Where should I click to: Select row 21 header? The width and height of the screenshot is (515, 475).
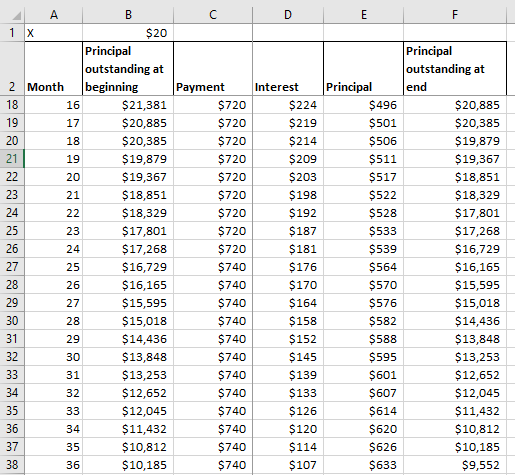pos(12,159)
